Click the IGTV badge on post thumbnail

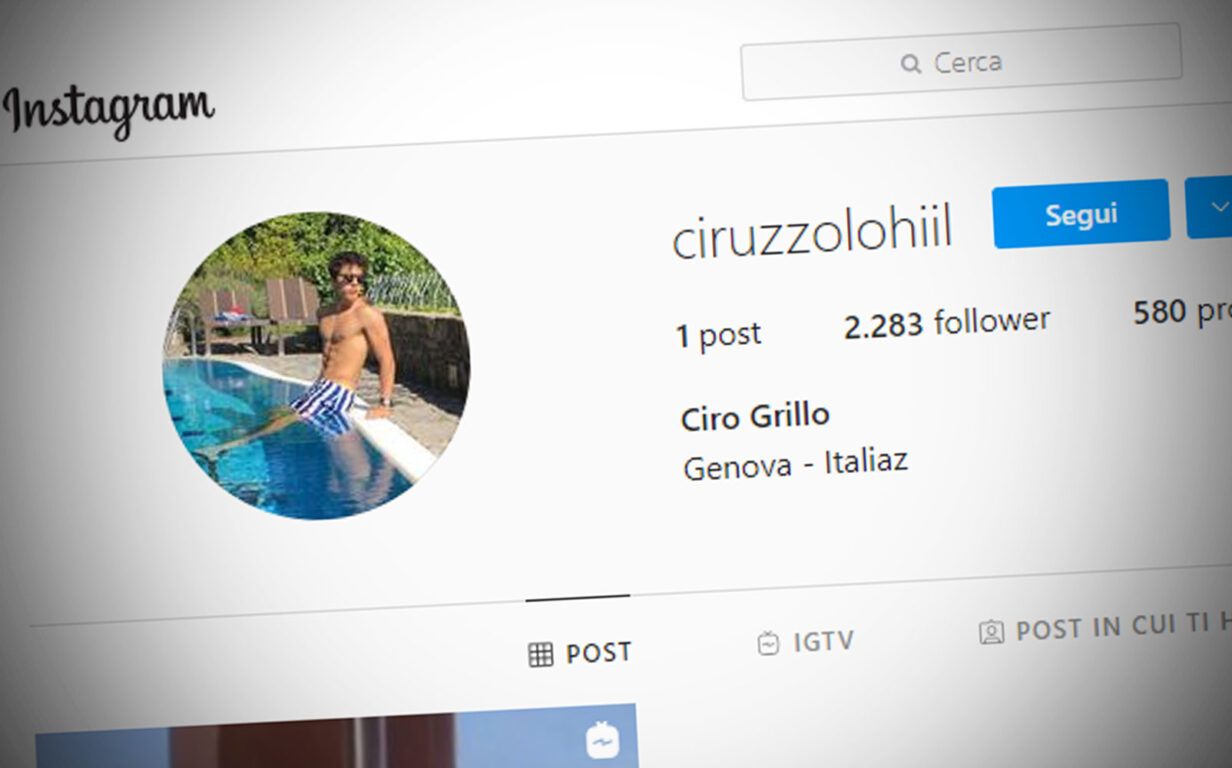(x=602, y=740)
